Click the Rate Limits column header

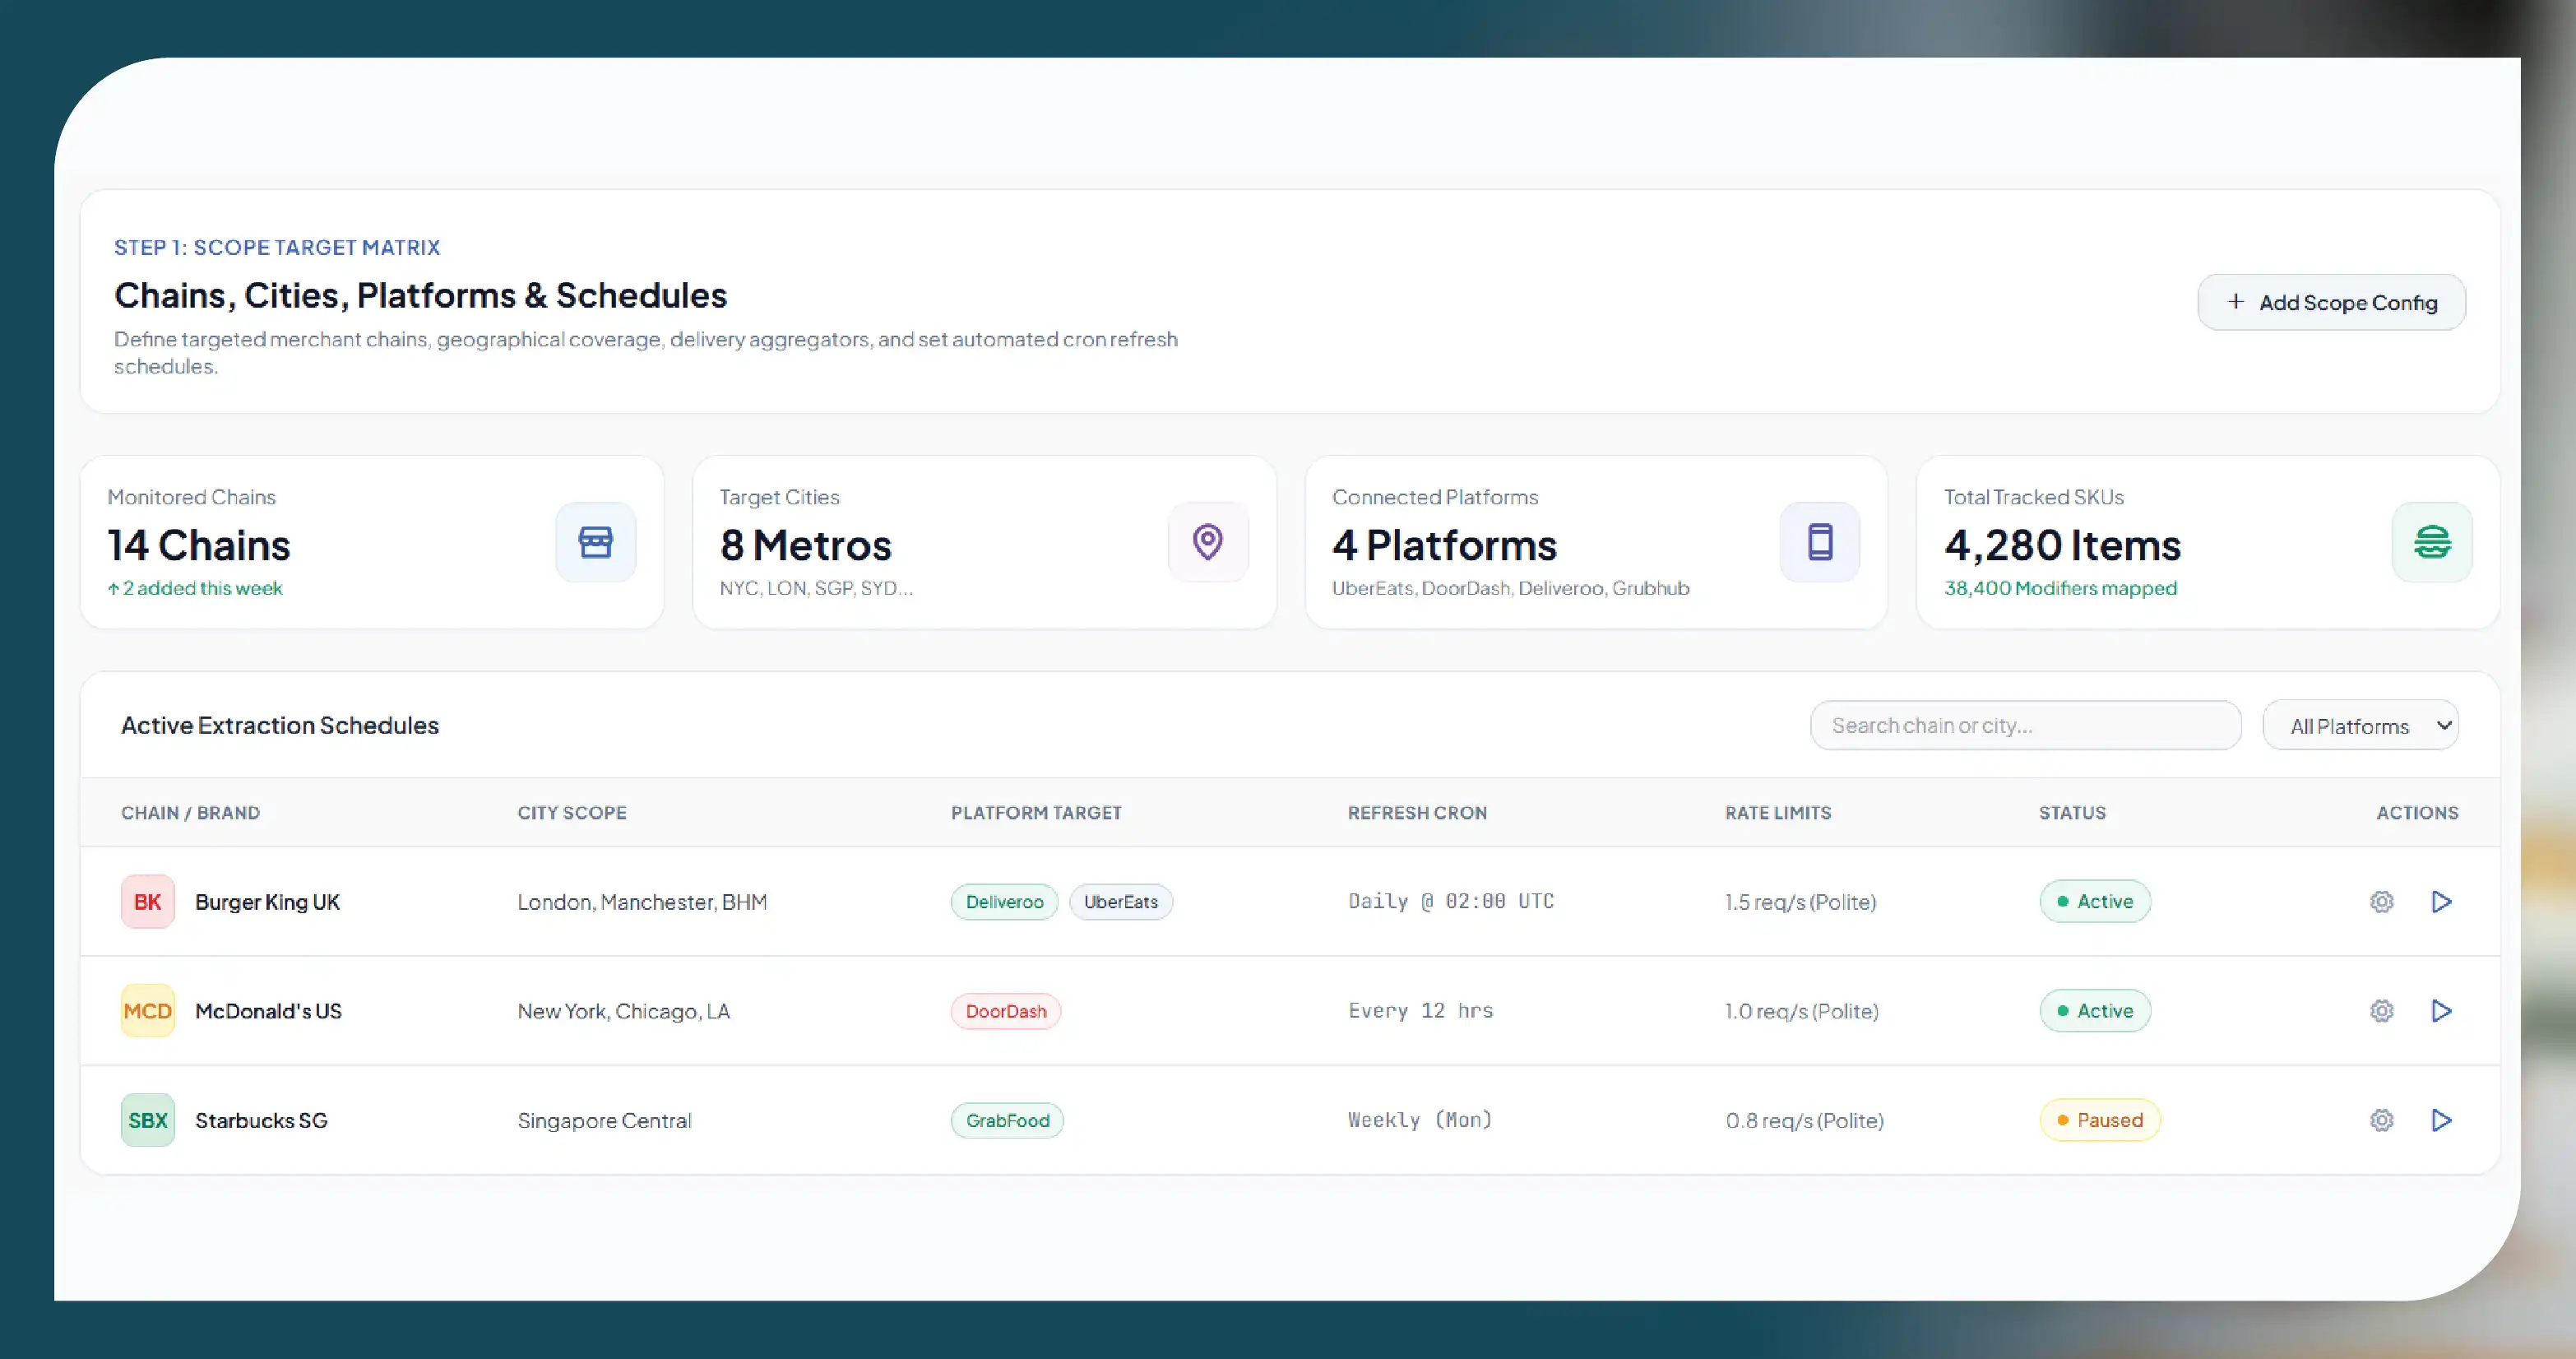pyautogui.click(x=1778, y=812)
